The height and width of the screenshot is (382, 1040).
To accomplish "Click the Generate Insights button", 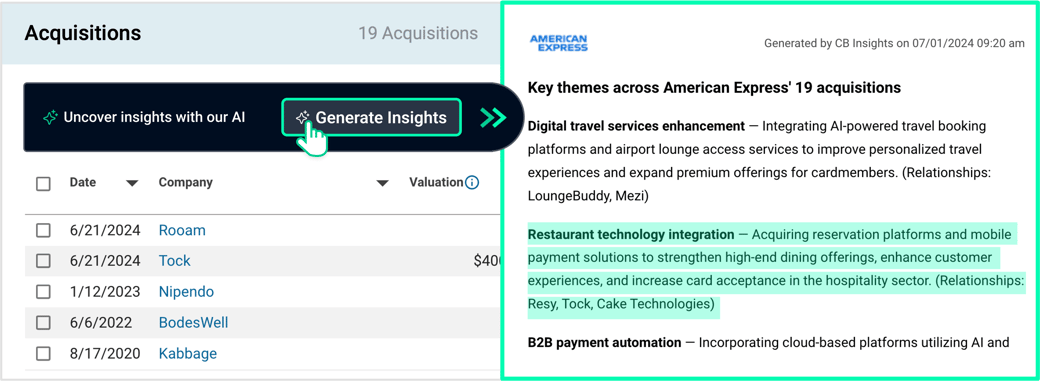I will [x=371, y=117].
